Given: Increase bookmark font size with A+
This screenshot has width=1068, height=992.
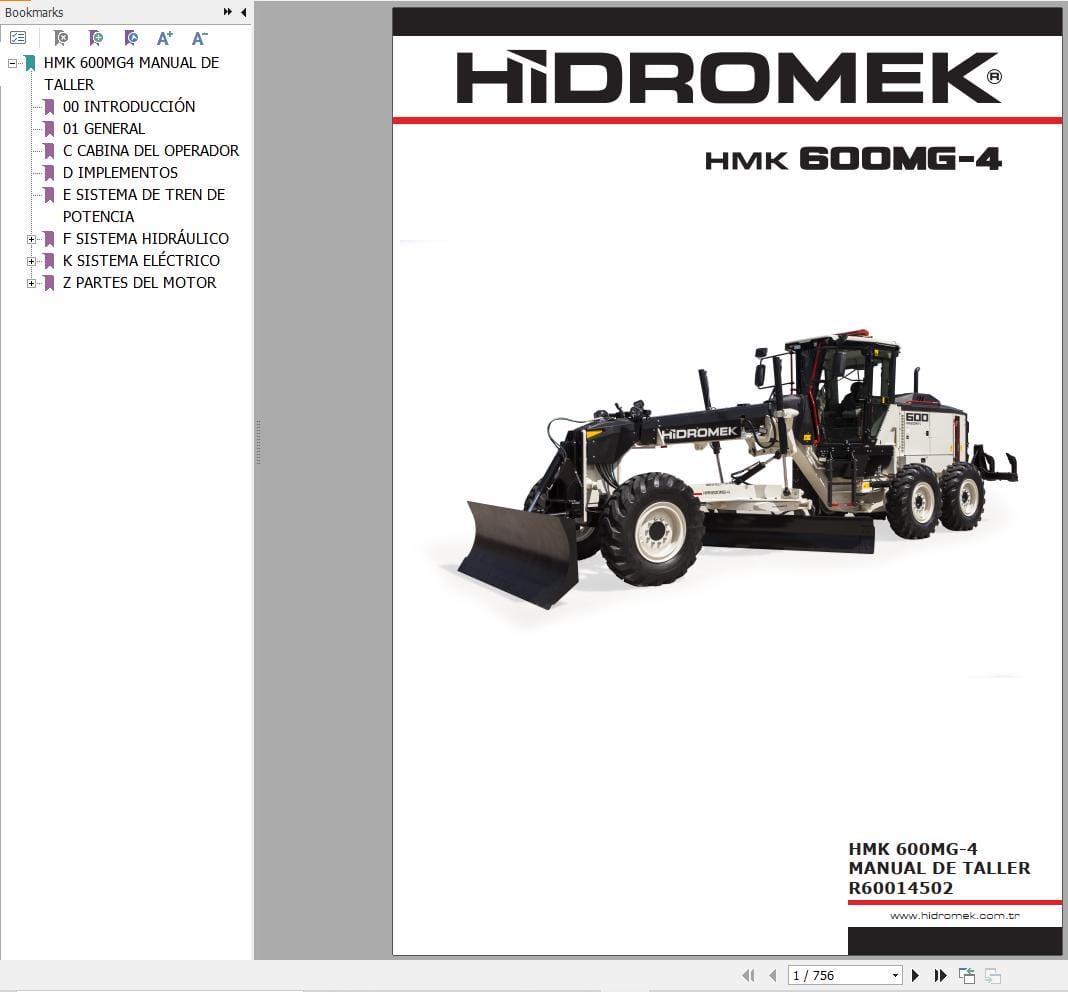Looking at the screenshot, I should [165, 38].
